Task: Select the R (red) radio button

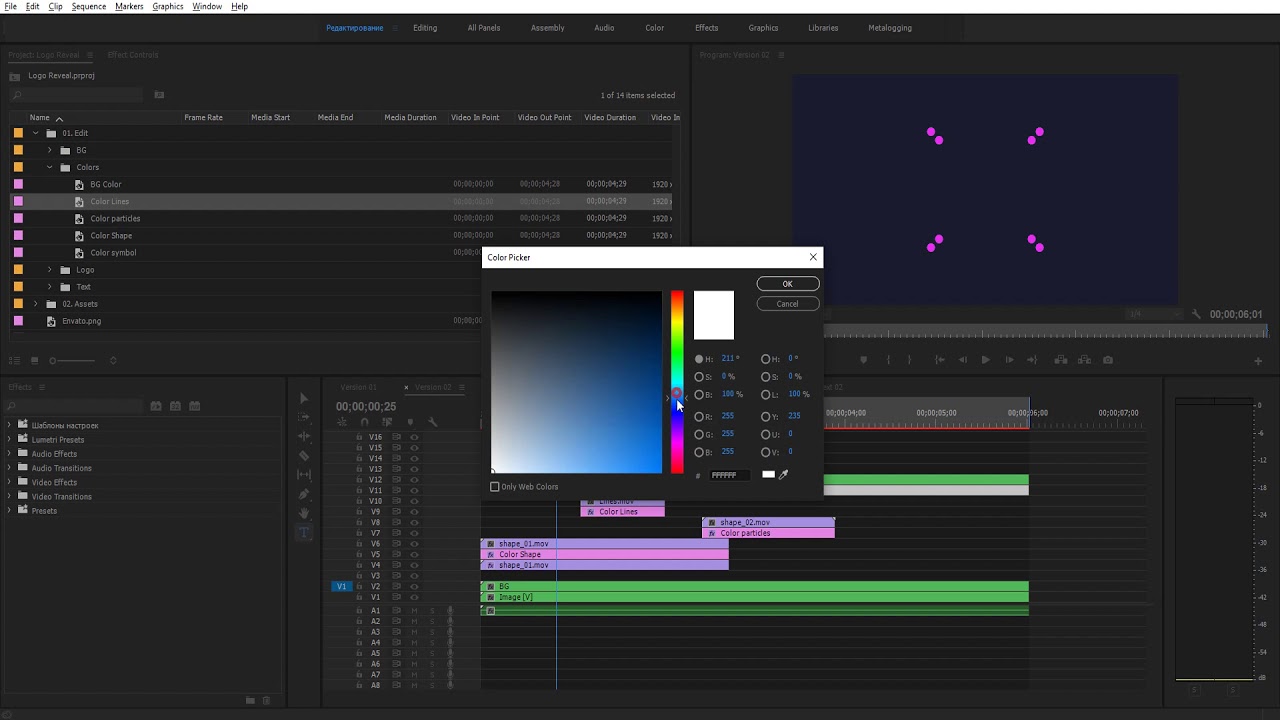Action: click(699, 417)
